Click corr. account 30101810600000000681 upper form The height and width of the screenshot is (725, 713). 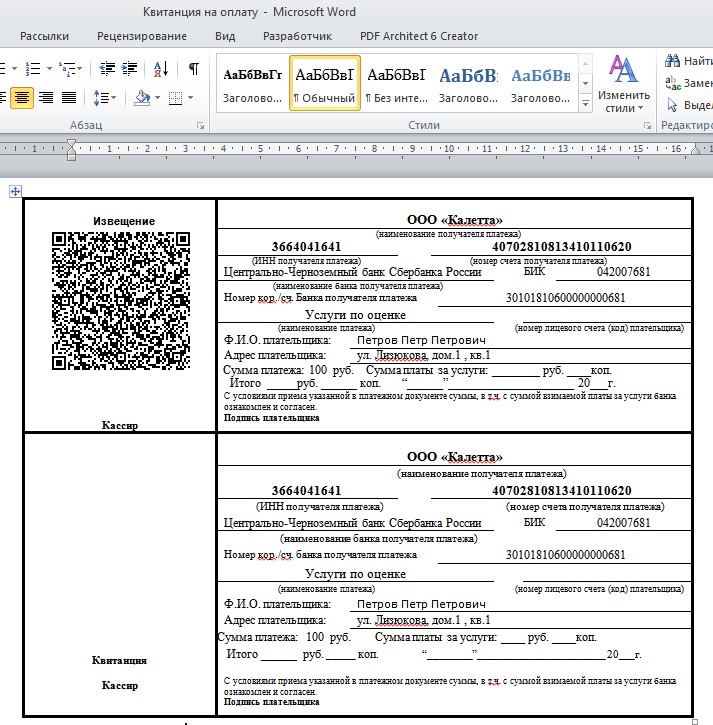[565, 297]
